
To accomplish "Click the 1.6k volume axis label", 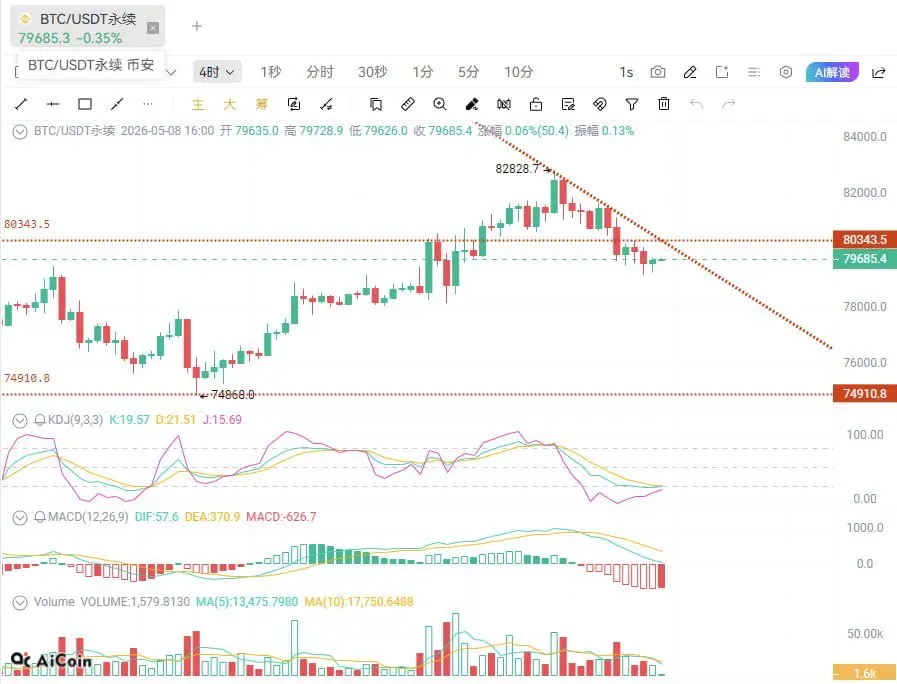I will (x=864, y=673).
